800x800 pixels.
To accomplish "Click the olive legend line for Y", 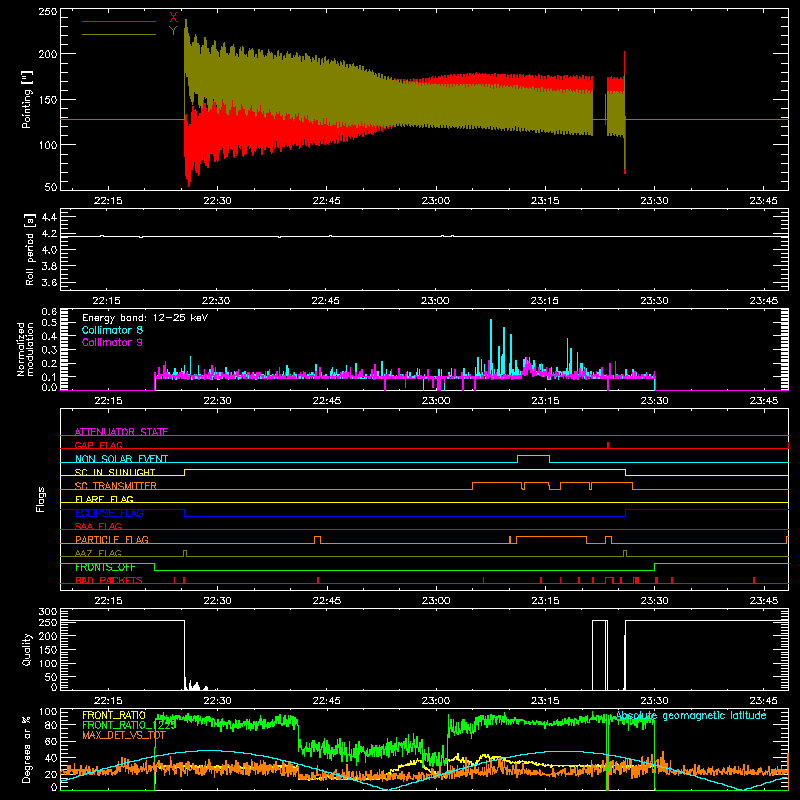I will [x=119, y=34].
